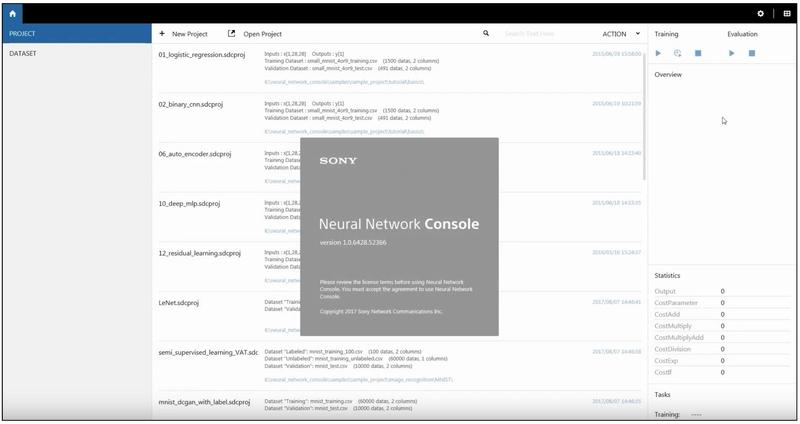The image size is (800, 424).
Task: Open 12_residual_learning.sdcproj
Action: (x=199, y=253)
